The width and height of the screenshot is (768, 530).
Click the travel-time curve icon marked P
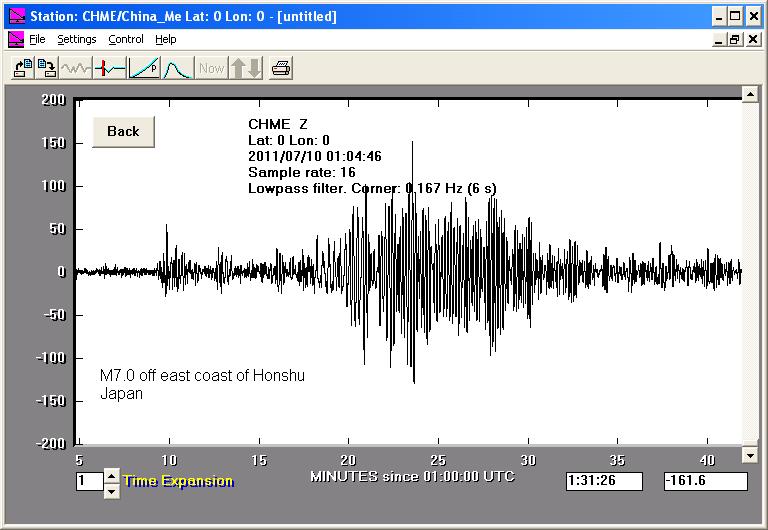[x=144, y=68]
